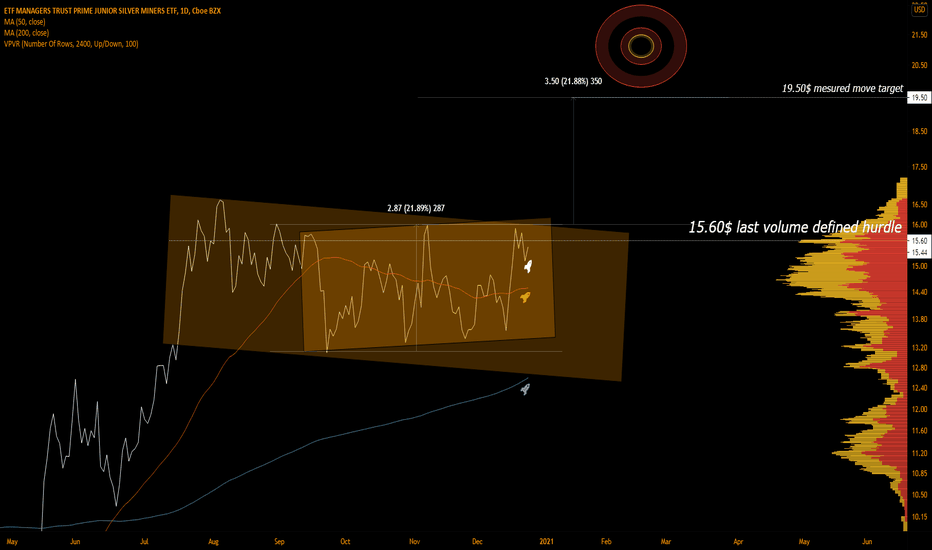Click the 17.50 price axis value

coord(920,168)
